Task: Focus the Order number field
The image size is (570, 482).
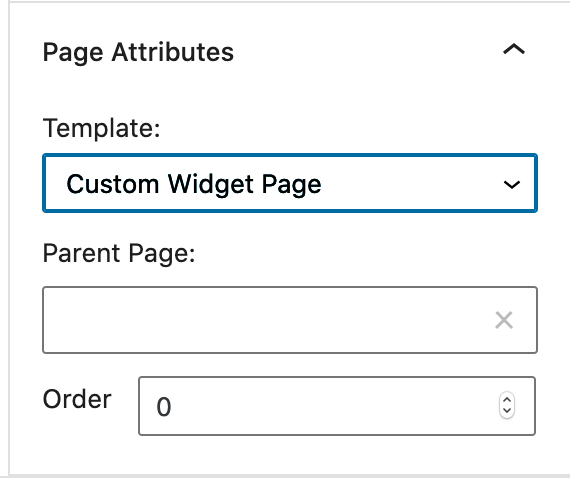Action: [x=337, y=406]
